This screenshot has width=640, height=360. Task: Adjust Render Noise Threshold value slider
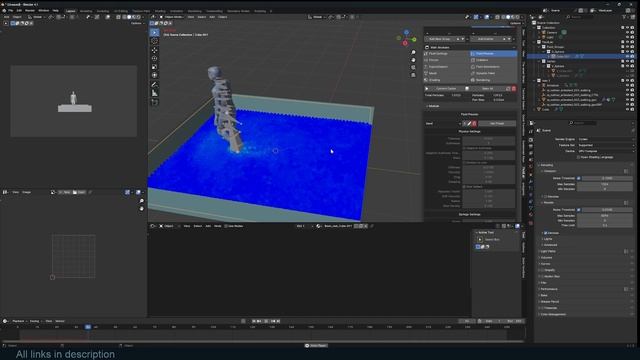click(x=607, y=210)
